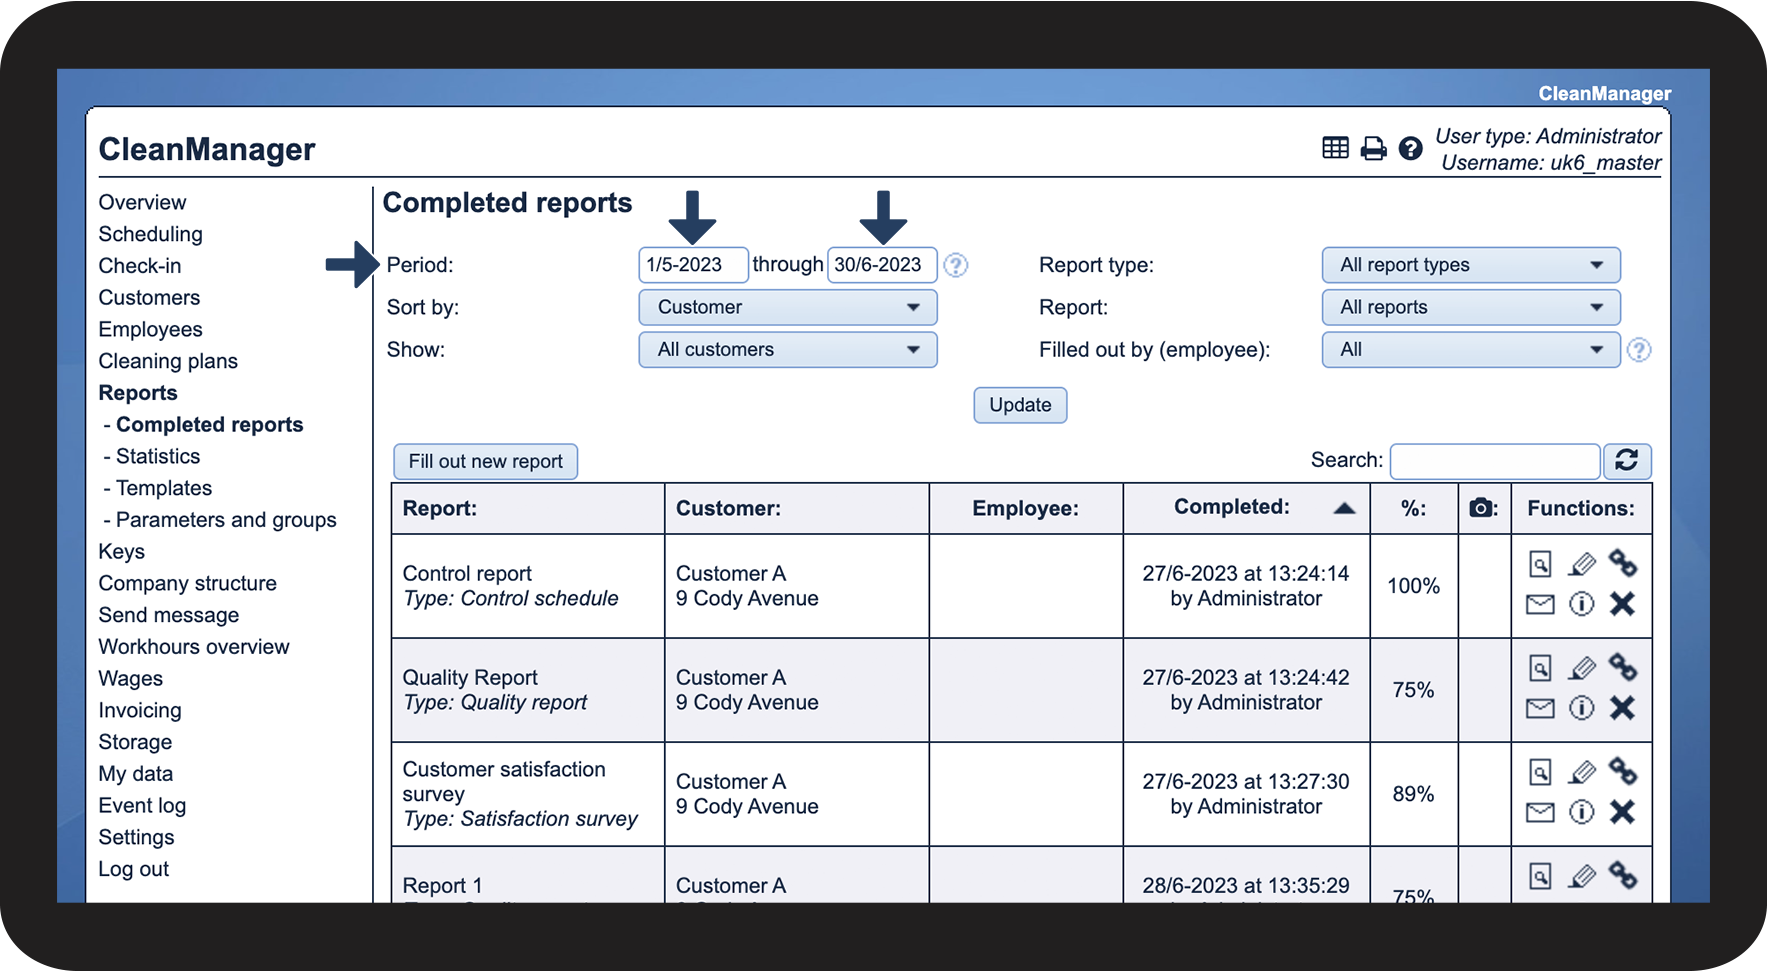Click link icon for Customer satisfaction survey
The height and width of the screenshot is (971, 1767).
pyautogui.click(x=1622, y=771)
